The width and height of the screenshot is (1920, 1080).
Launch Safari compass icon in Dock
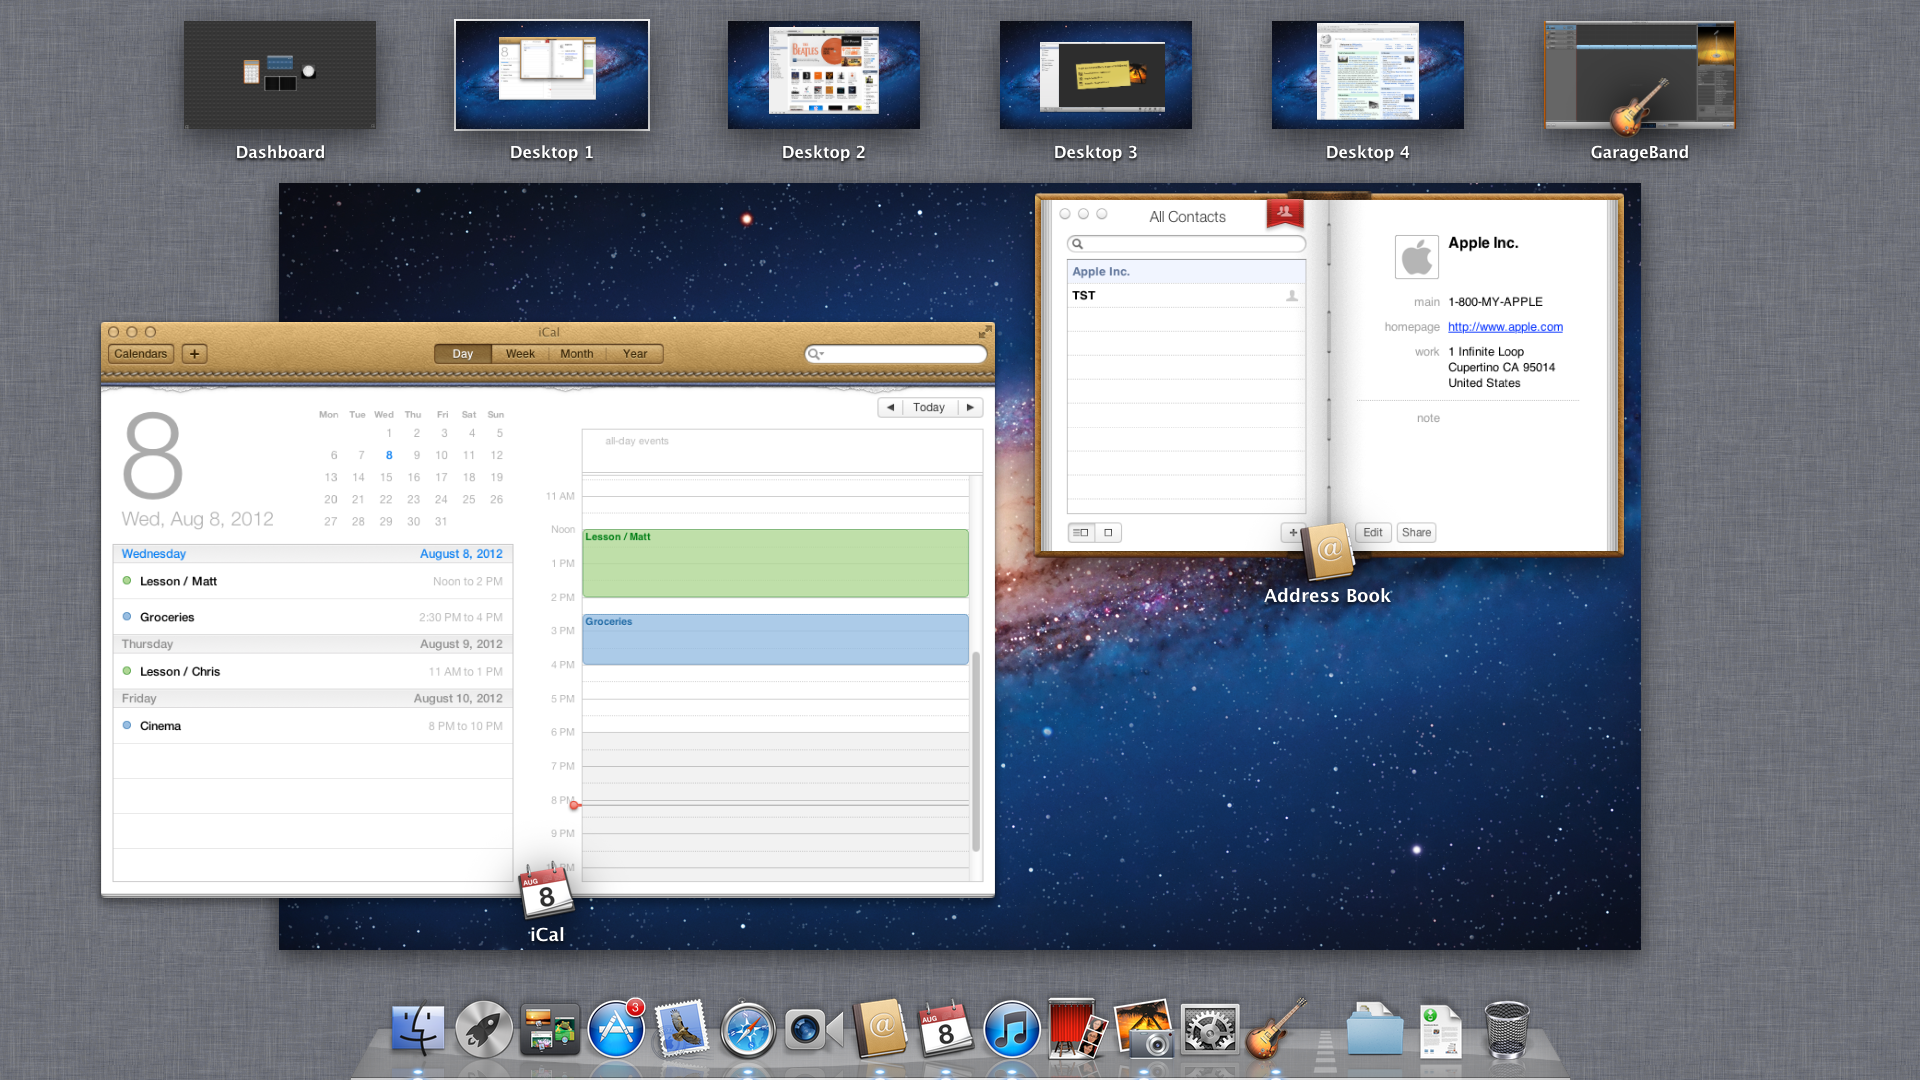(748, 1029)
